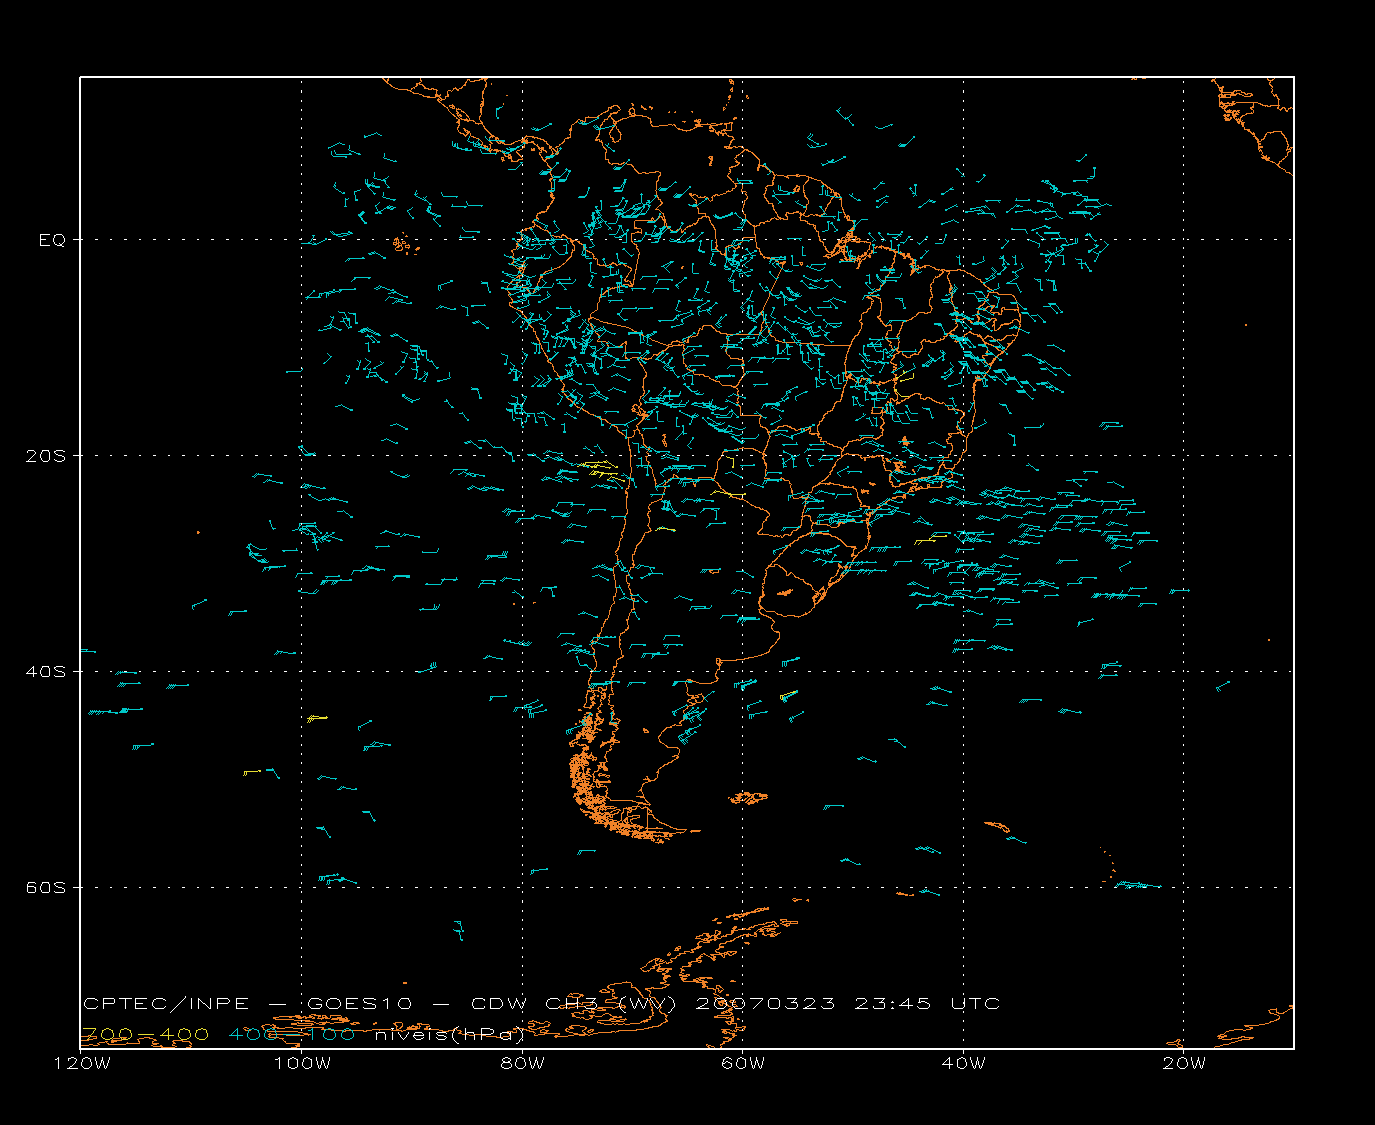
Task: Click the 120W longitude label
Action: click(82, 1063)
